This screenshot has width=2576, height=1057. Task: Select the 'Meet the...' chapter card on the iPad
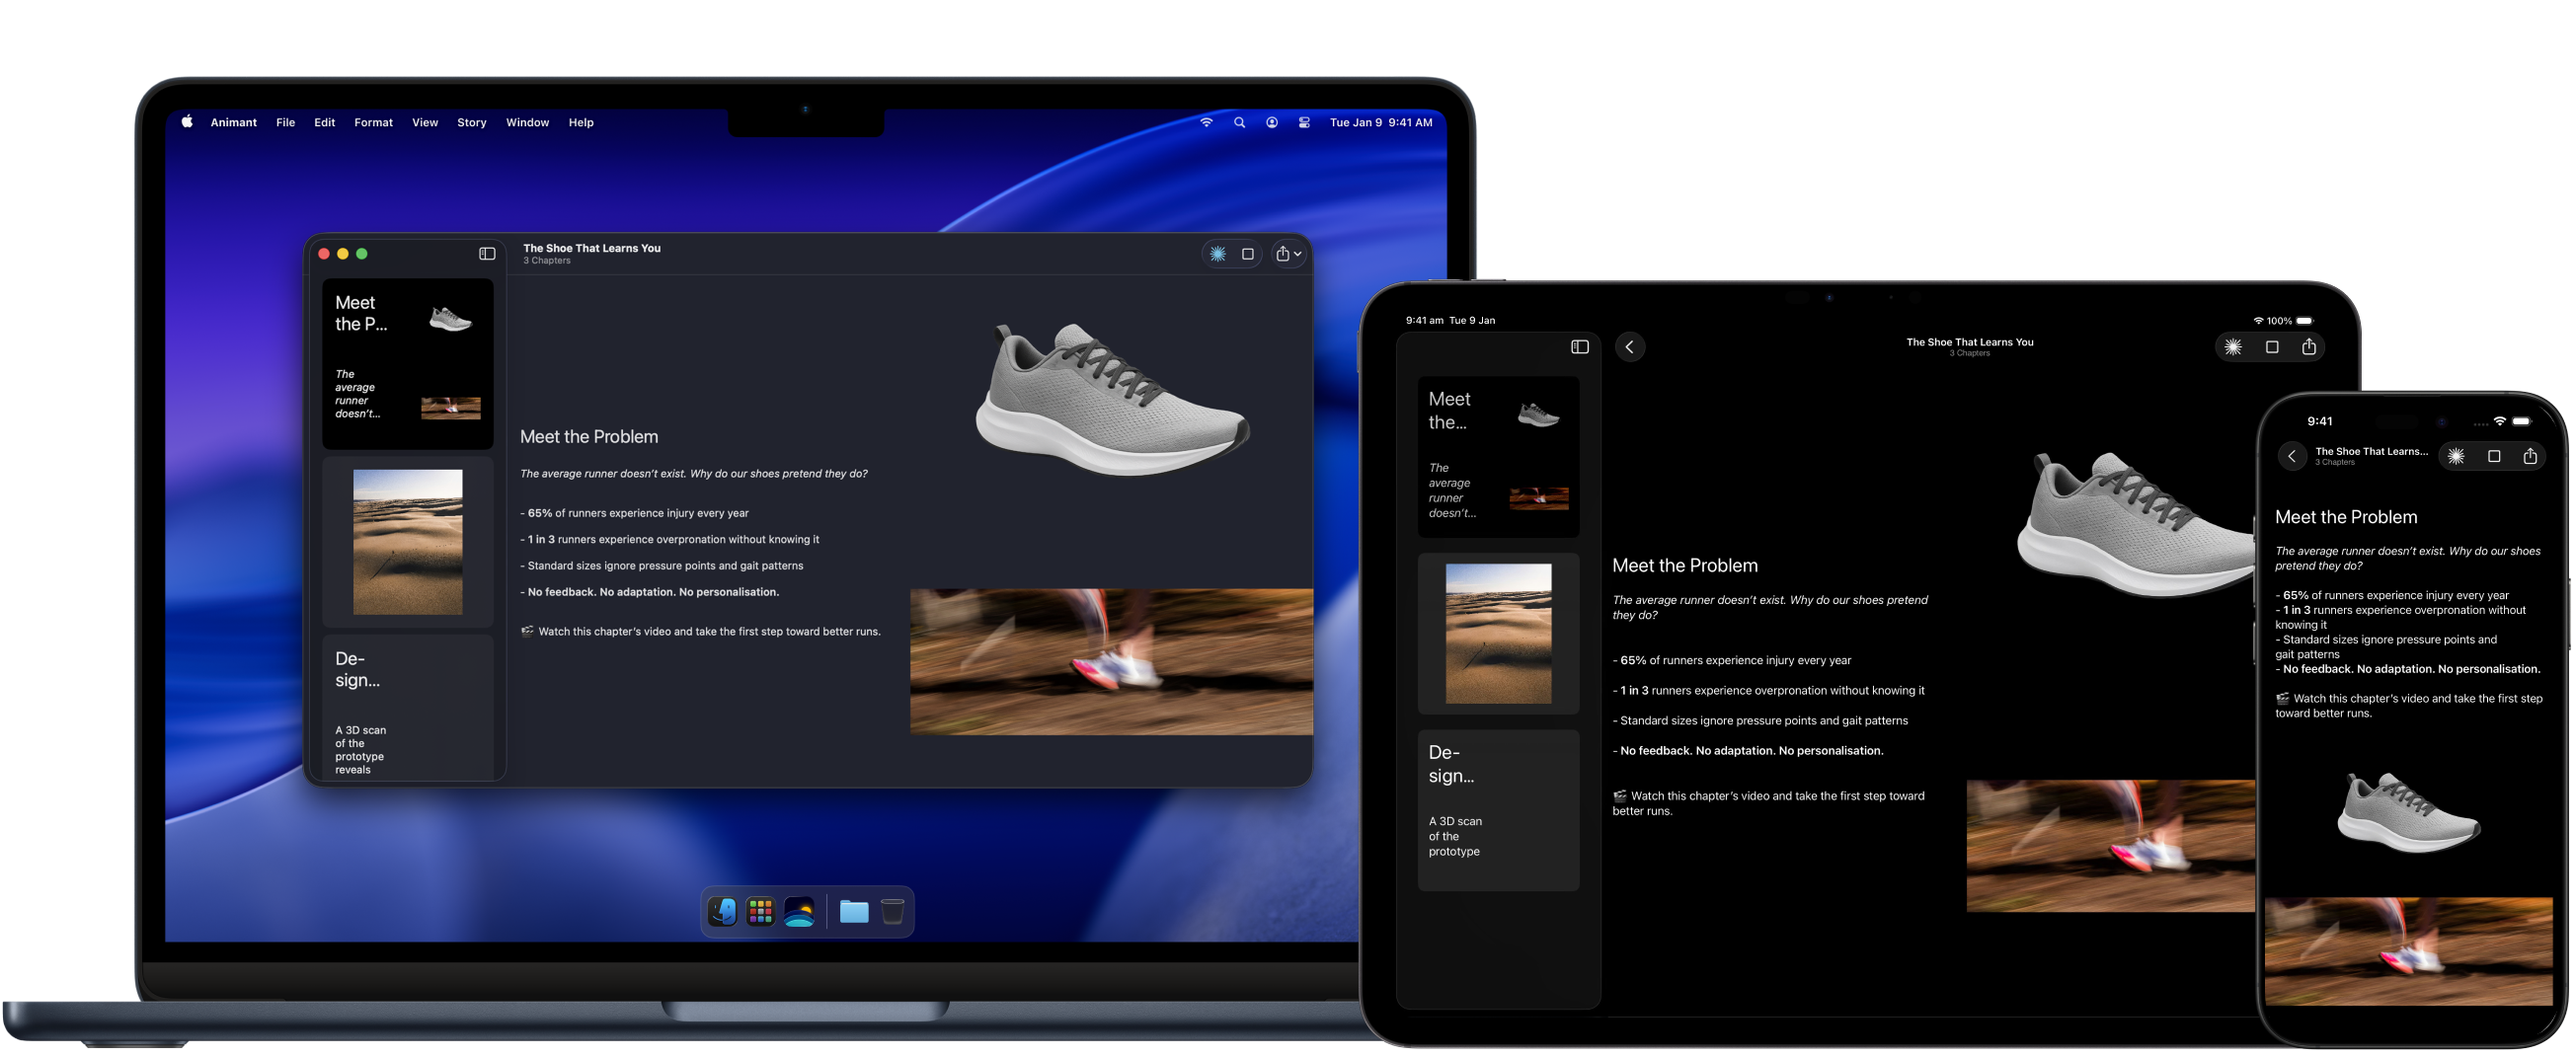tap(1498, 457)
